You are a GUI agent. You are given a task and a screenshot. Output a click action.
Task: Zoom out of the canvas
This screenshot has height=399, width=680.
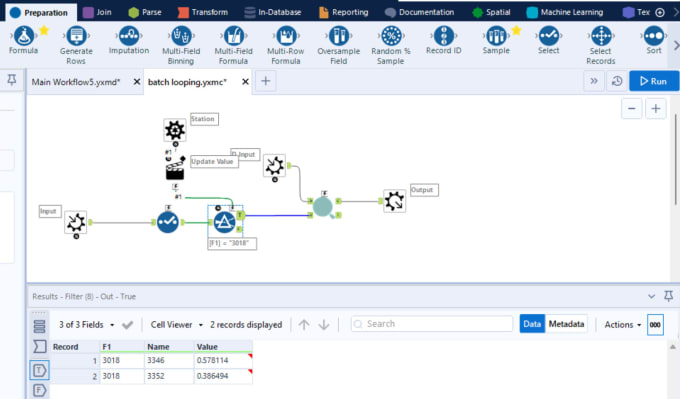click(631, 108)
